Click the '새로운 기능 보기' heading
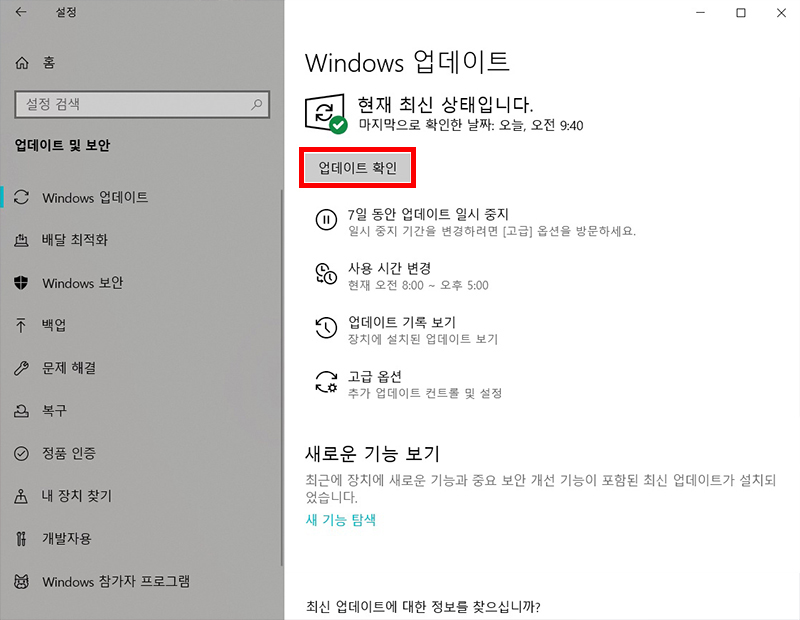800x620 pixels. [x=372, y=453]
